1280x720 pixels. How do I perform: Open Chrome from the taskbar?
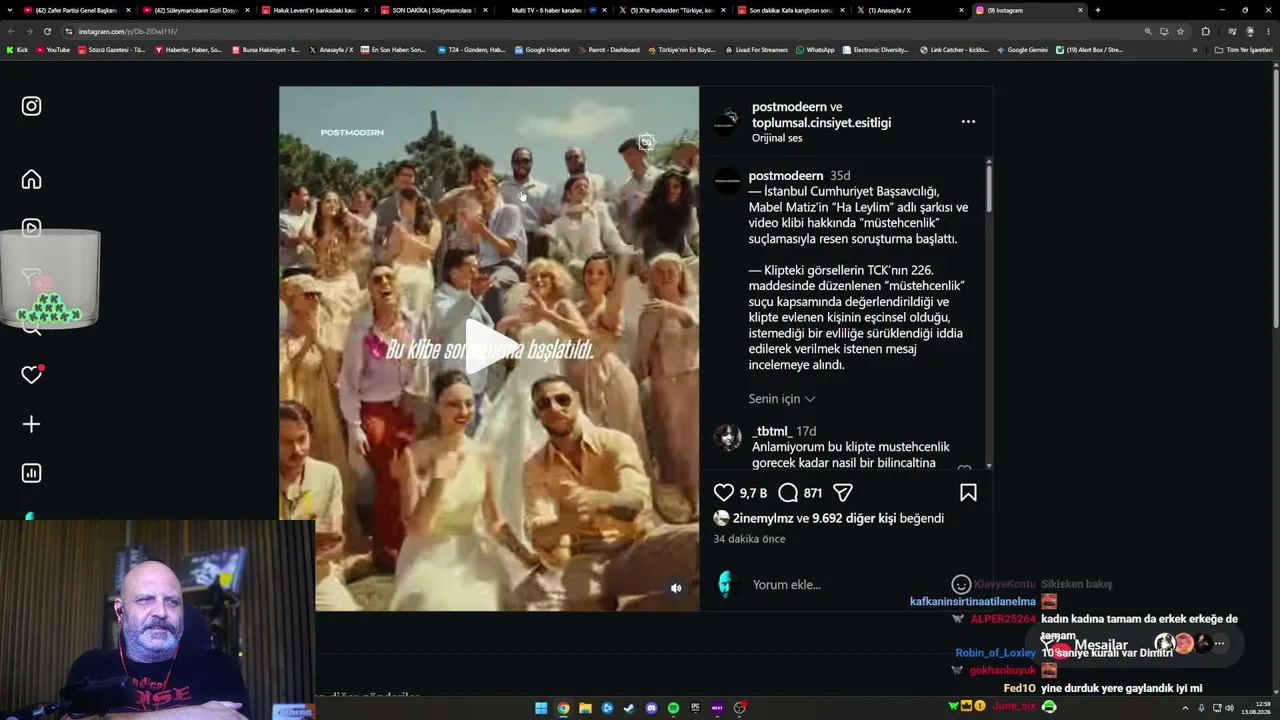[563, 708]
